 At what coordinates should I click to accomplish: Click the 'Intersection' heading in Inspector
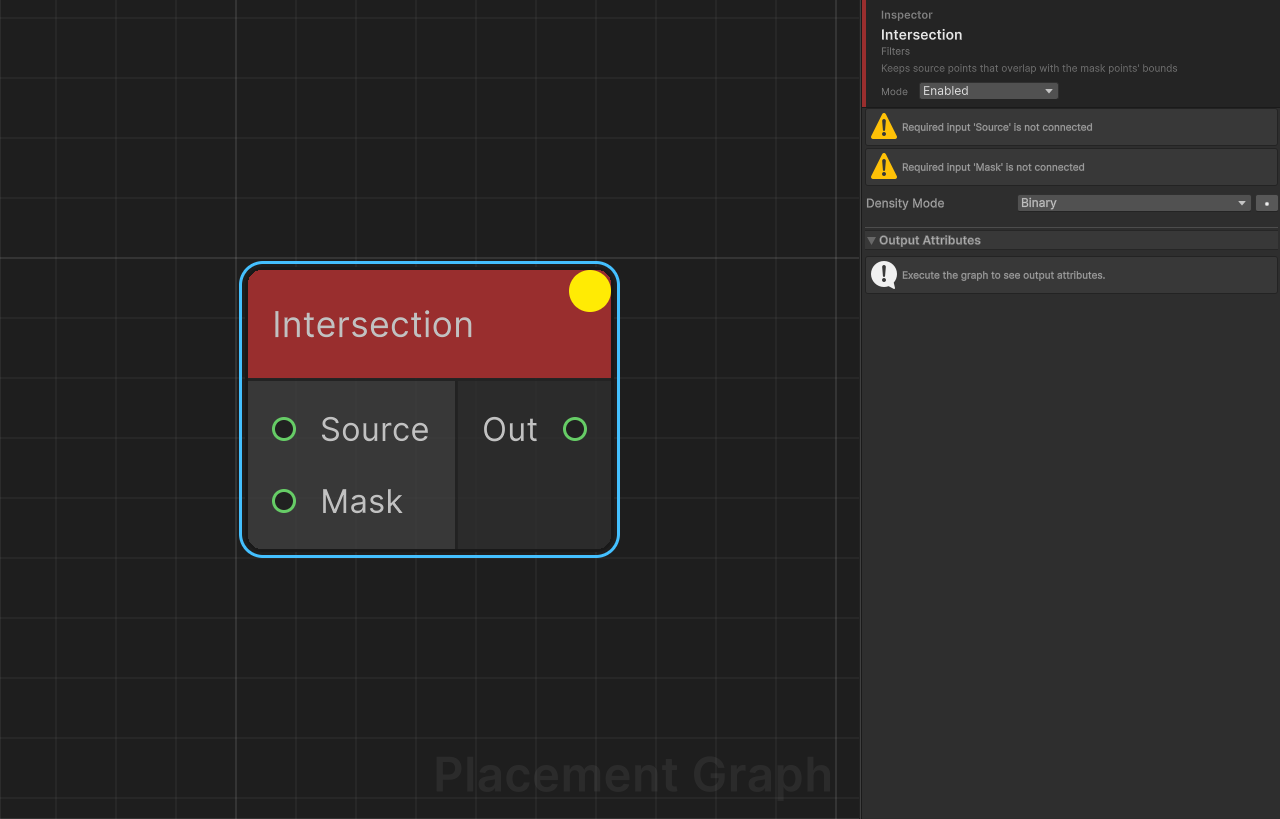922,35
